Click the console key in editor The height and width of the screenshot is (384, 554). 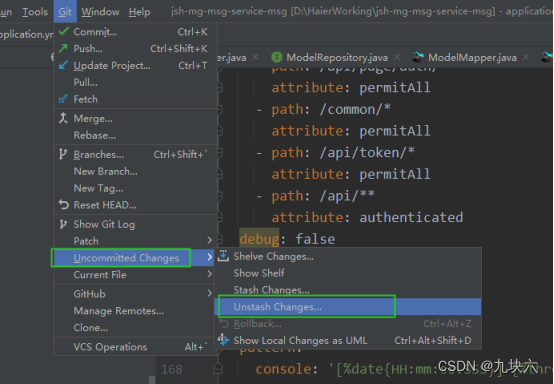point(284,370)
